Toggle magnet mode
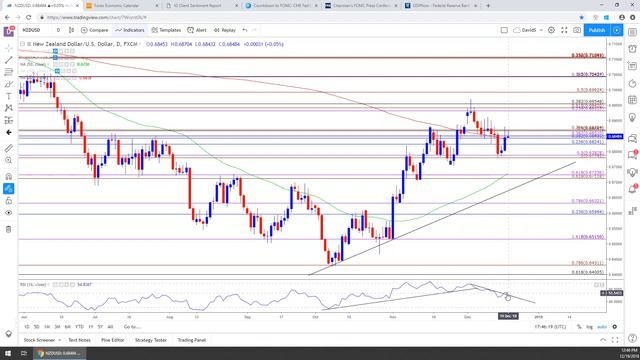This screenshot has width=640, height=360. click(9, 176)
